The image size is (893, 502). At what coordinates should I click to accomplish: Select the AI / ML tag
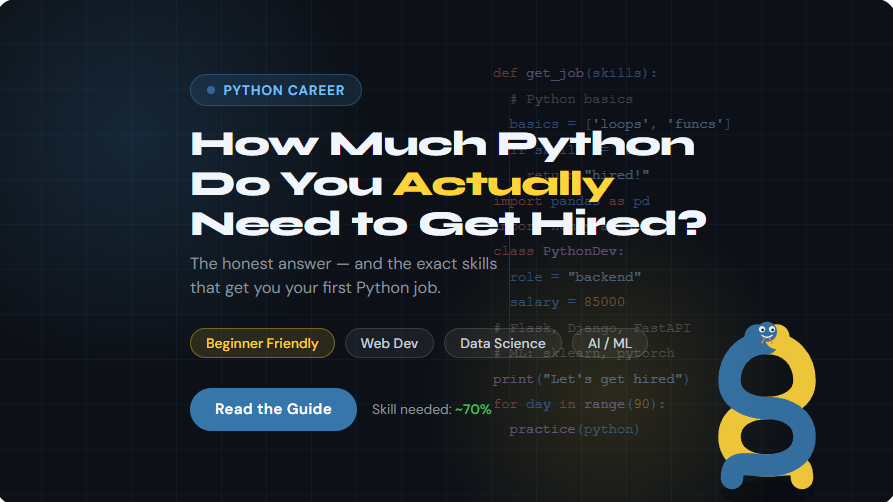click(x=609, y=343)
